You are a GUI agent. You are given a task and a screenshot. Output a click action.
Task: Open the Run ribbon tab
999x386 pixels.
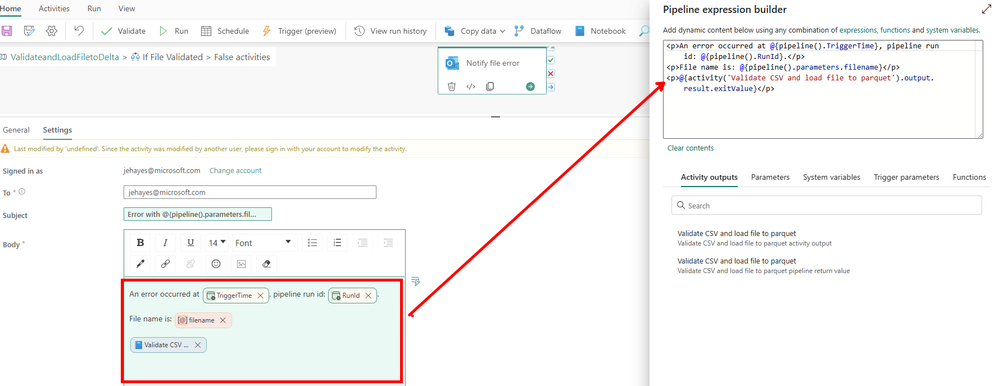[94, 10]
